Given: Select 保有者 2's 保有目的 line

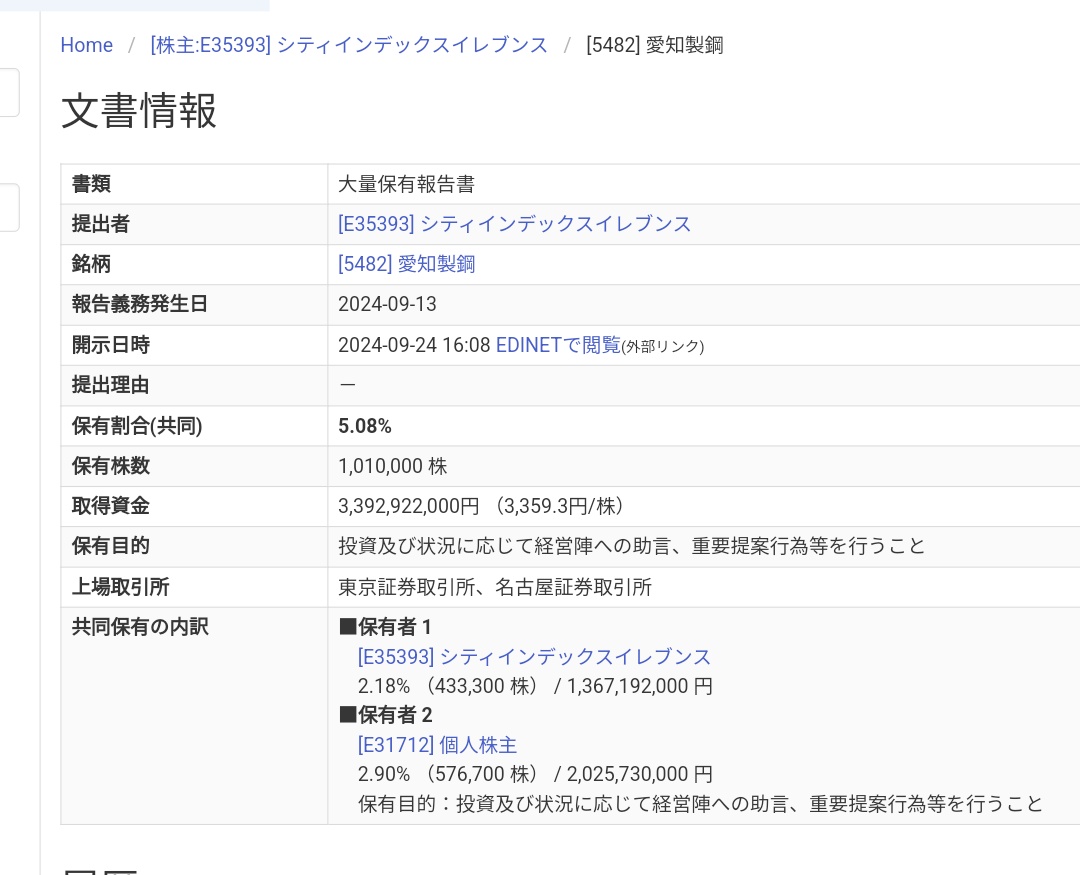Looking at the screenshot, I should click(x=700, y=803).
